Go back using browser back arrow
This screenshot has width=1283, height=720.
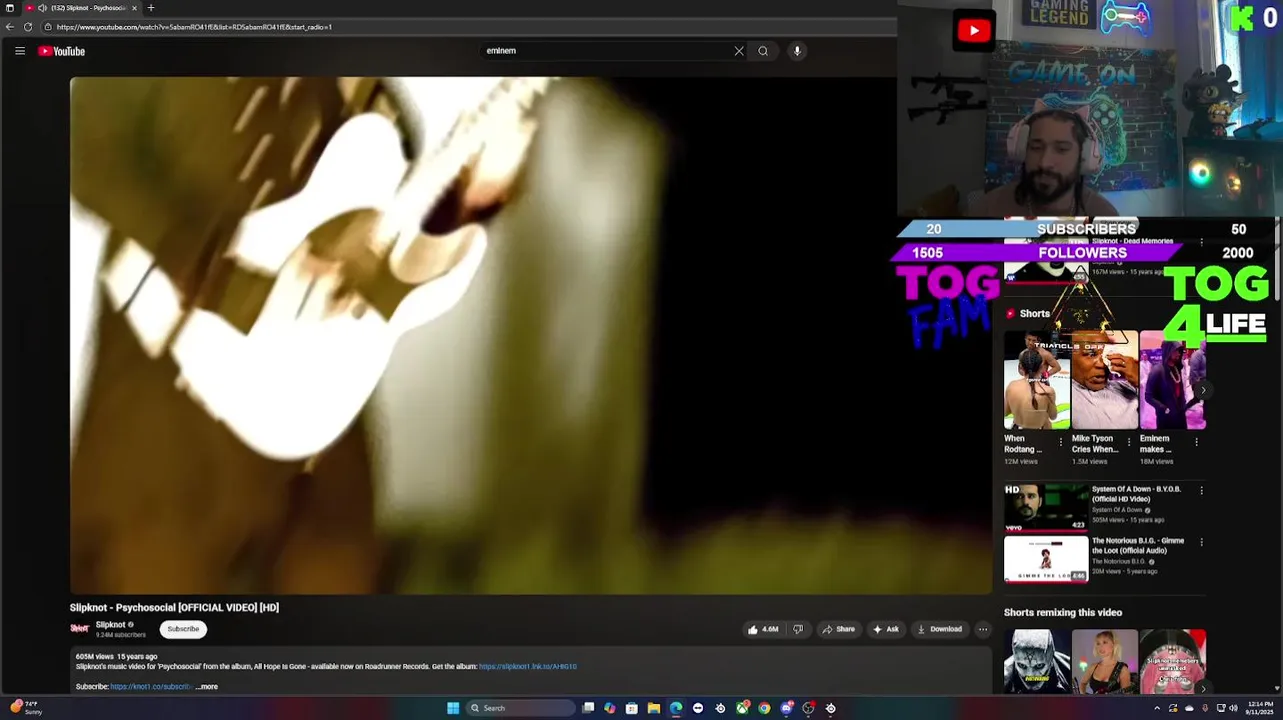coord(10,27)
